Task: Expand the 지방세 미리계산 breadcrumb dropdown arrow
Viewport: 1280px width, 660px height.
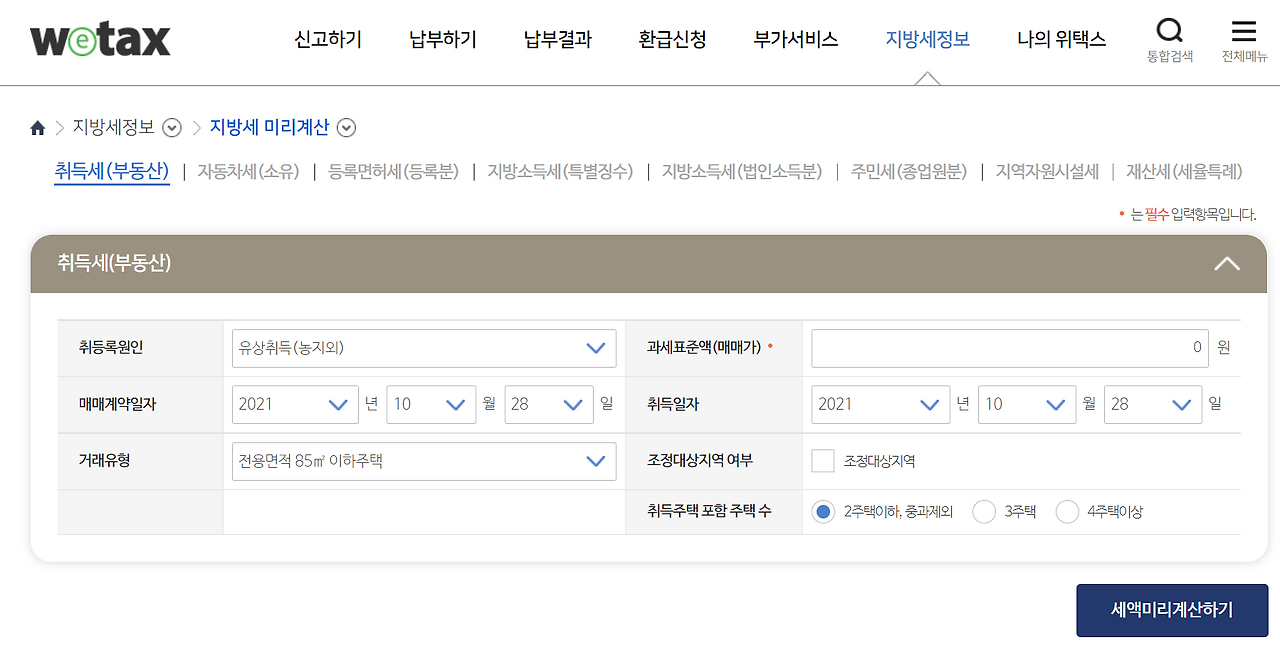Action: (x=346, y=128)
